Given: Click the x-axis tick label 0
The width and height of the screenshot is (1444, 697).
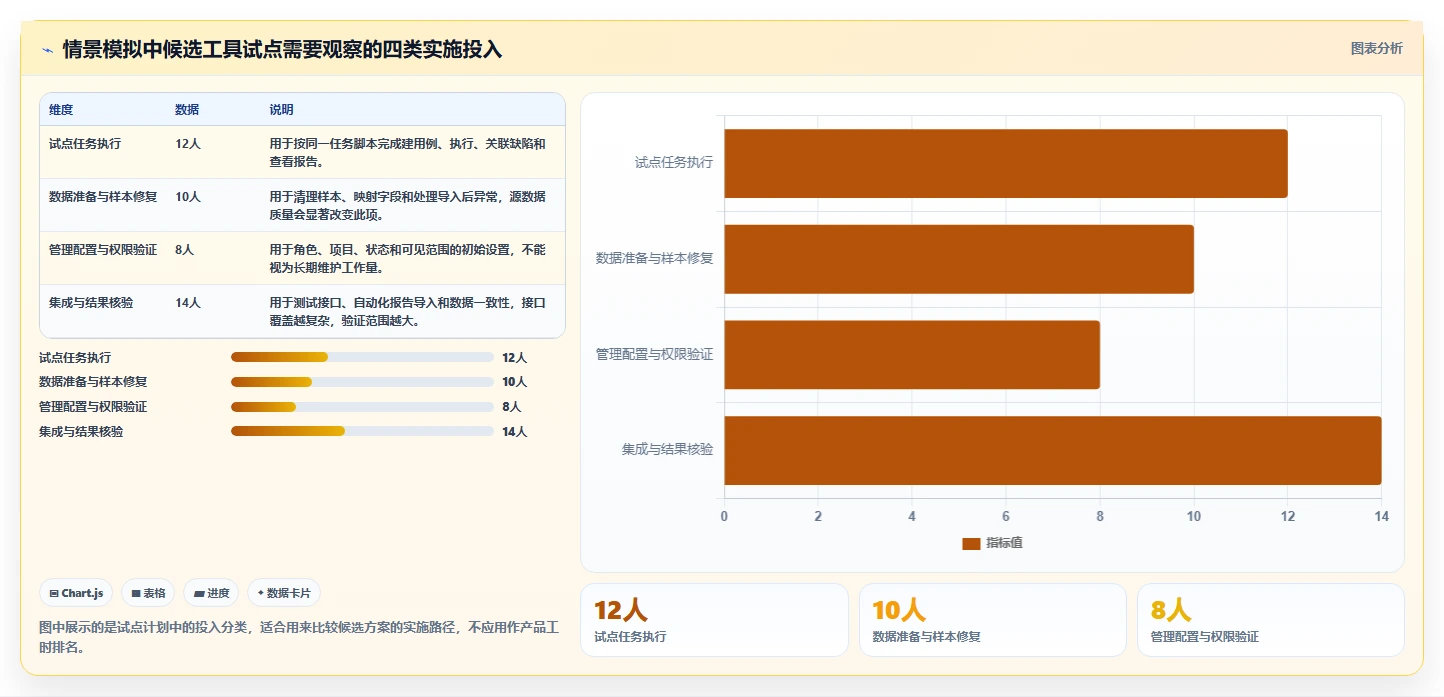Looking at the screenshot, I should pyautogui.click(x=724, y=516).
